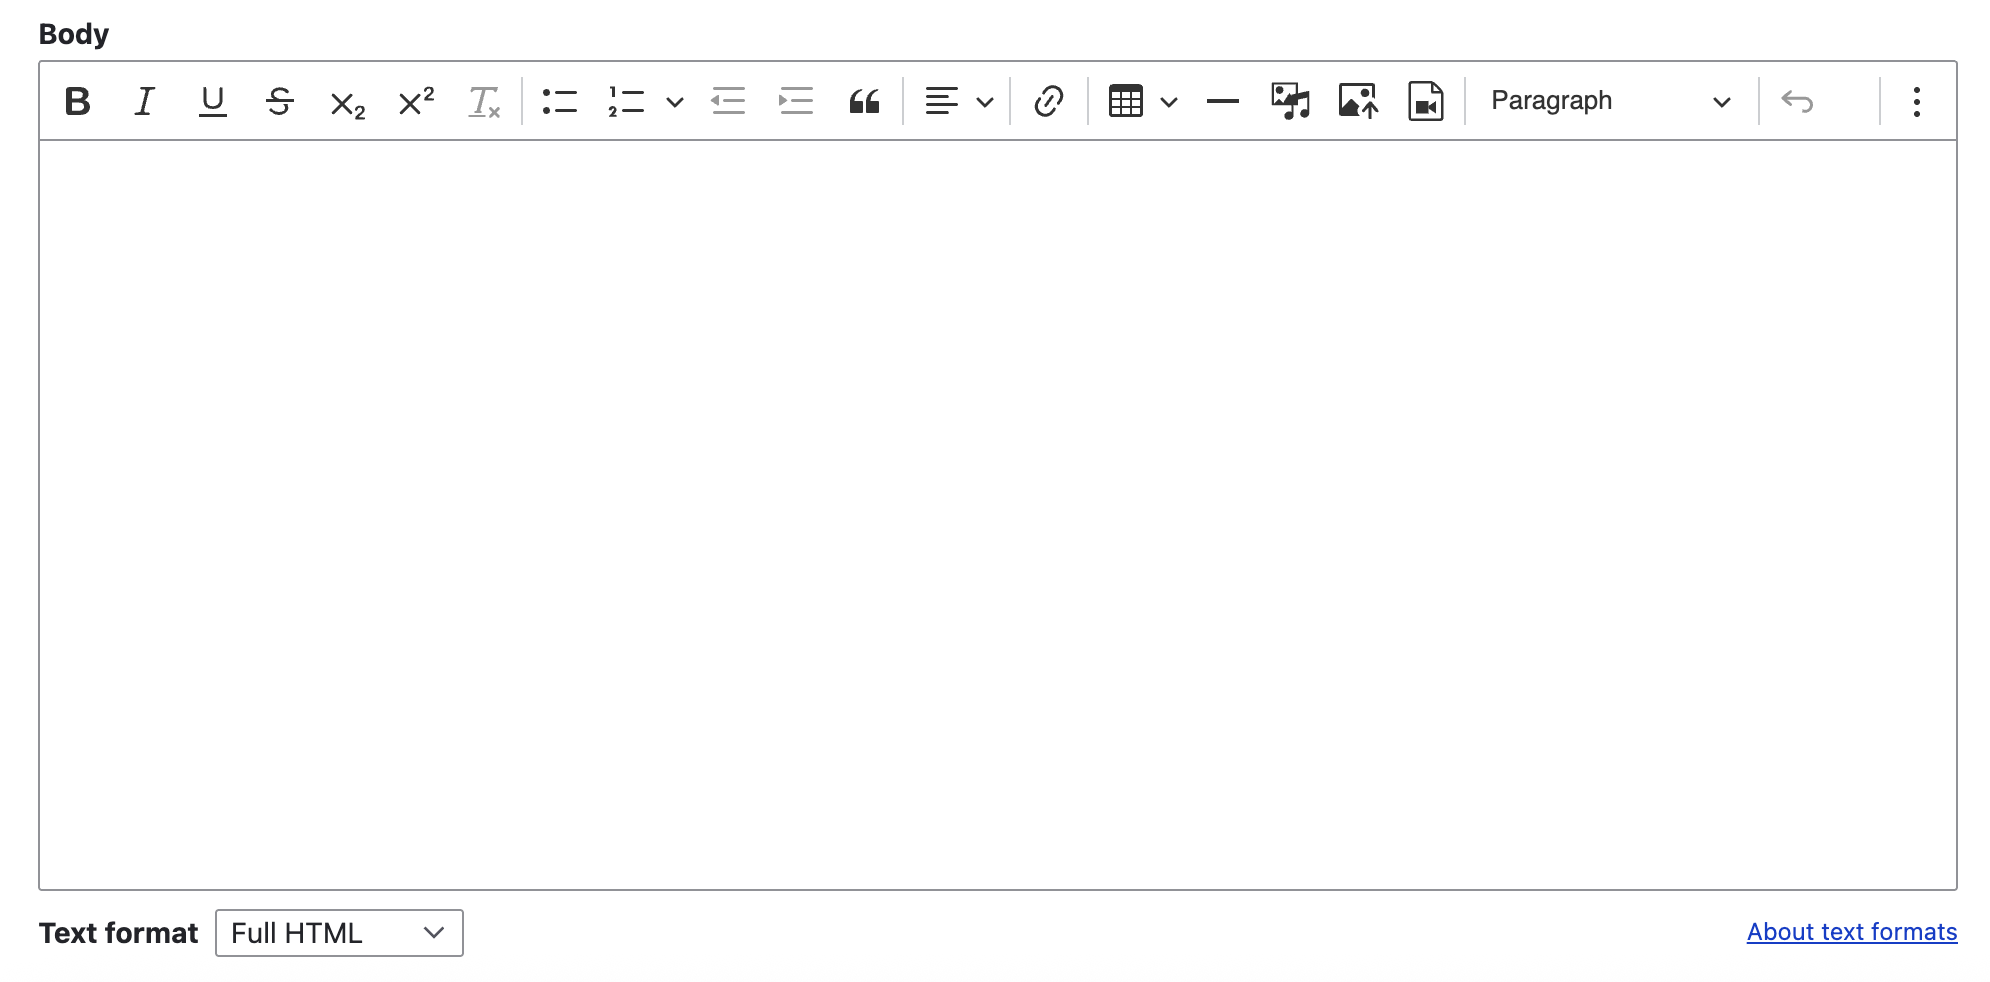1990x982 pixels.
Task: Expand the numbered list options chevron
Action: [676, 102]
